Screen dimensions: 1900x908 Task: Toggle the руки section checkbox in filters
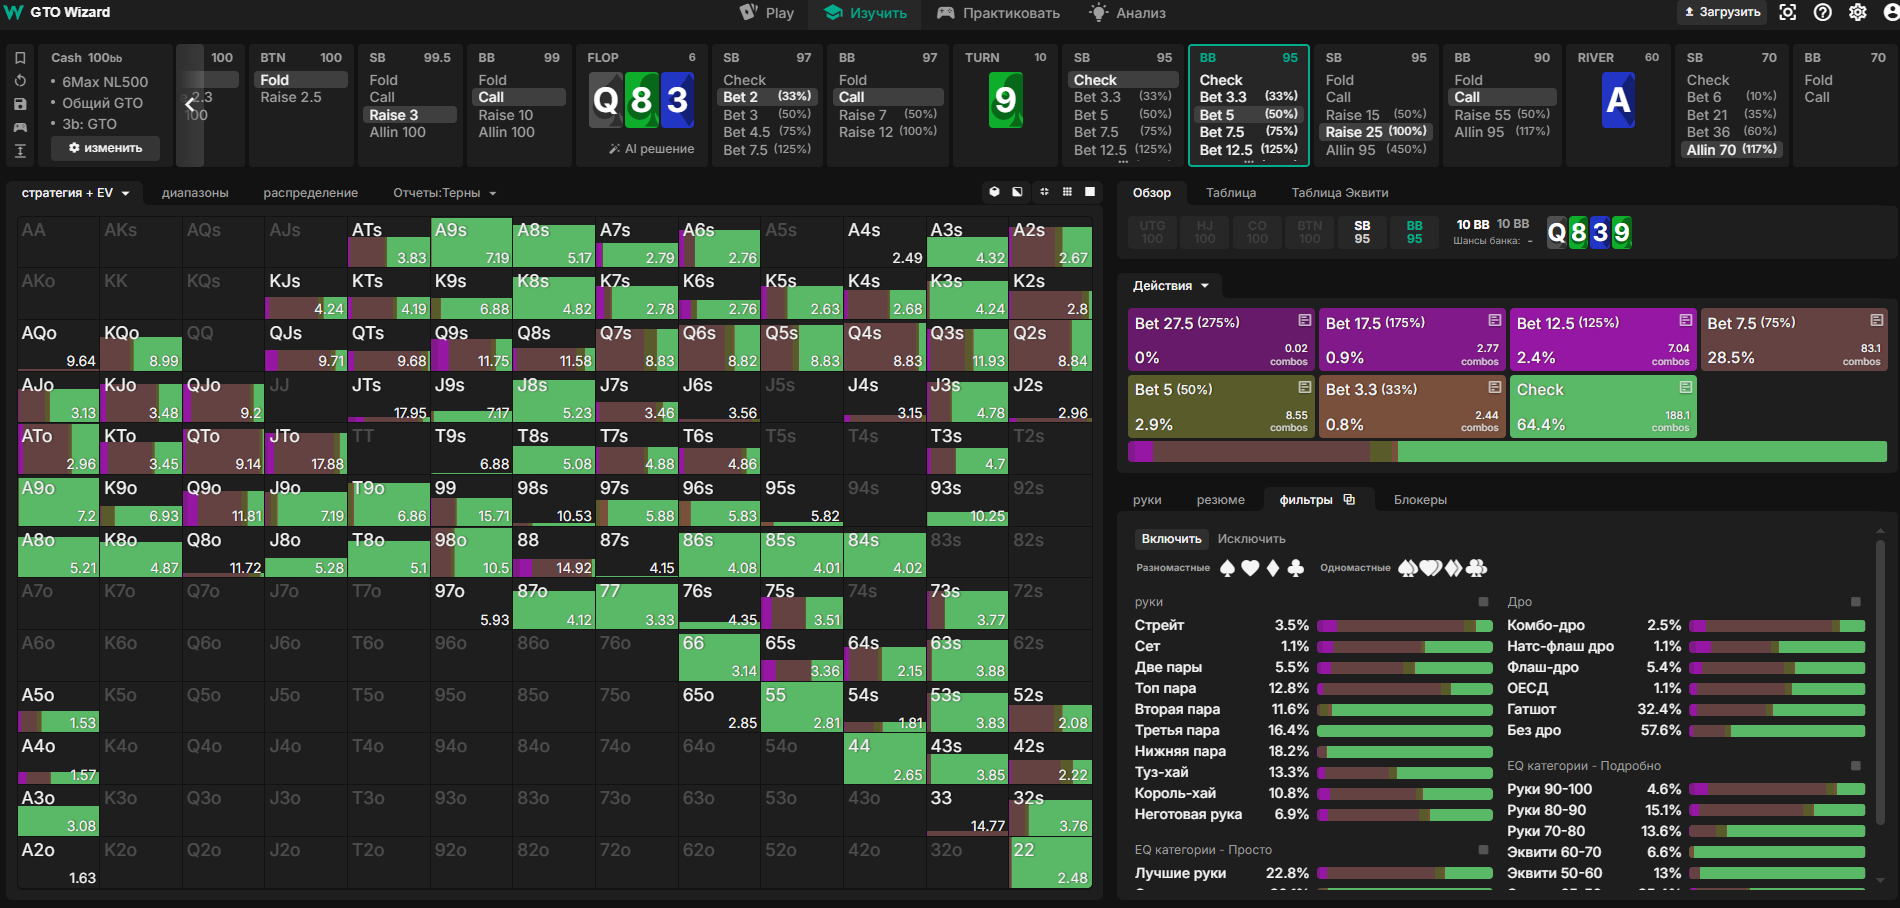pos(1483,602)
